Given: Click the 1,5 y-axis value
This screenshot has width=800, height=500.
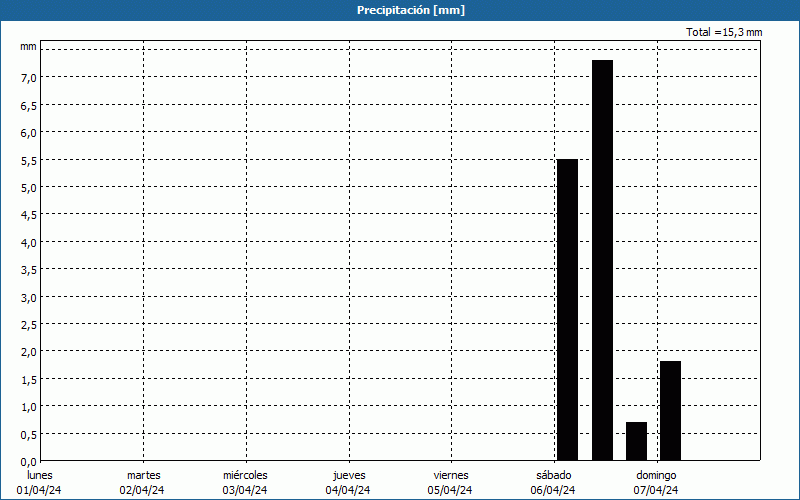Looking at the screenshot, I should 29,380.
